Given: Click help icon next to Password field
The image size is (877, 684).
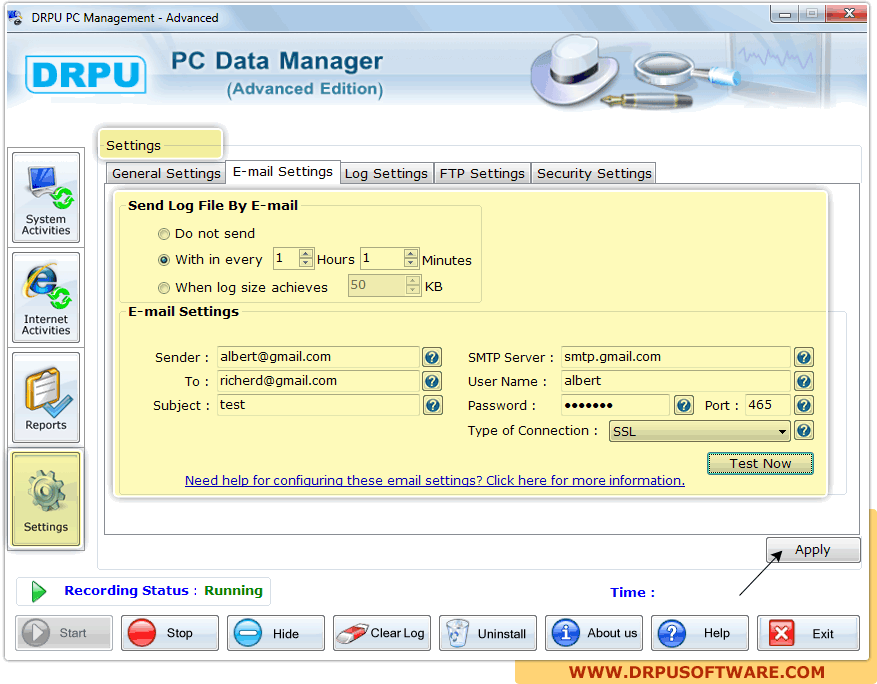Looking at the screenshot, I should point(683,405).
